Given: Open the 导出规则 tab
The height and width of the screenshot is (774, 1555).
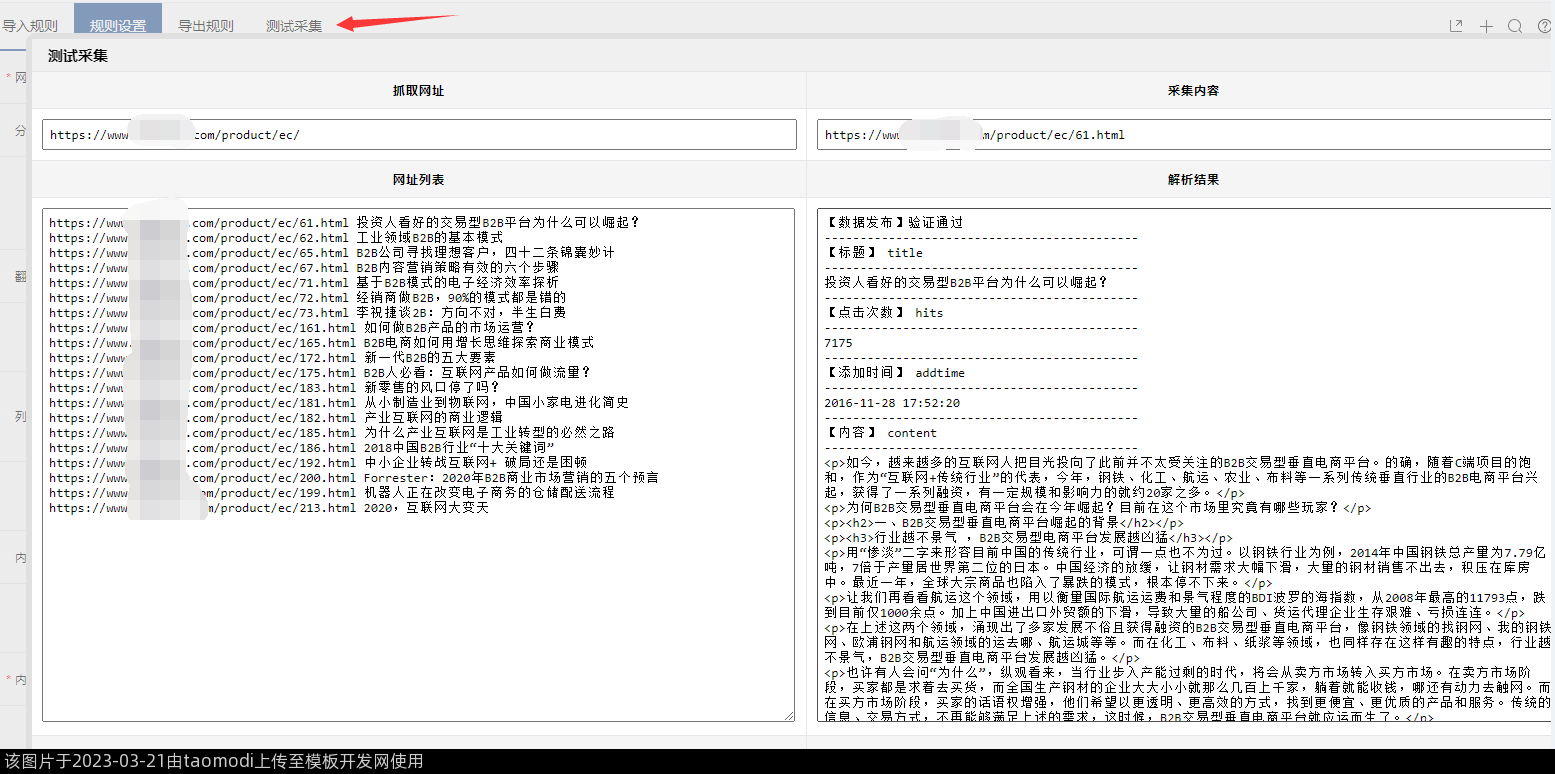Looking at the screenshot, I should [206, 26].
